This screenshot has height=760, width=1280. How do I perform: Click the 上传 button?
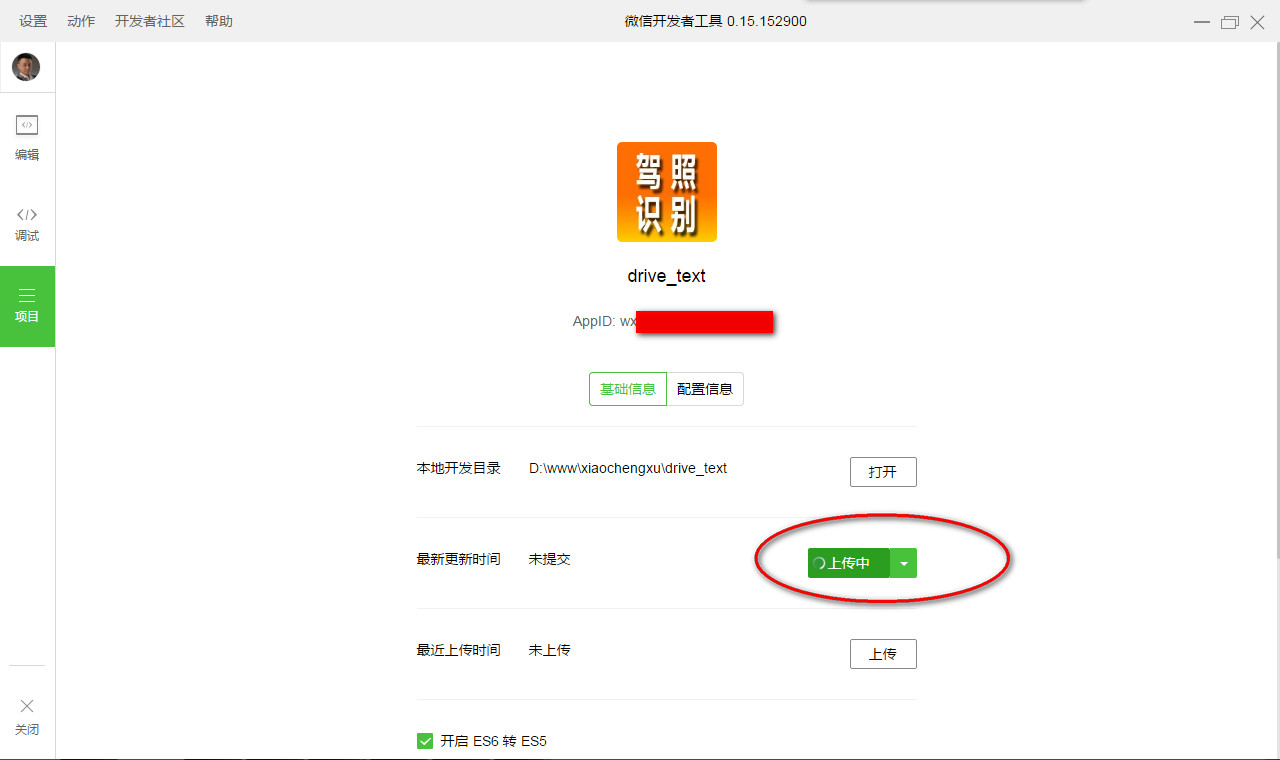coord(883,654)
